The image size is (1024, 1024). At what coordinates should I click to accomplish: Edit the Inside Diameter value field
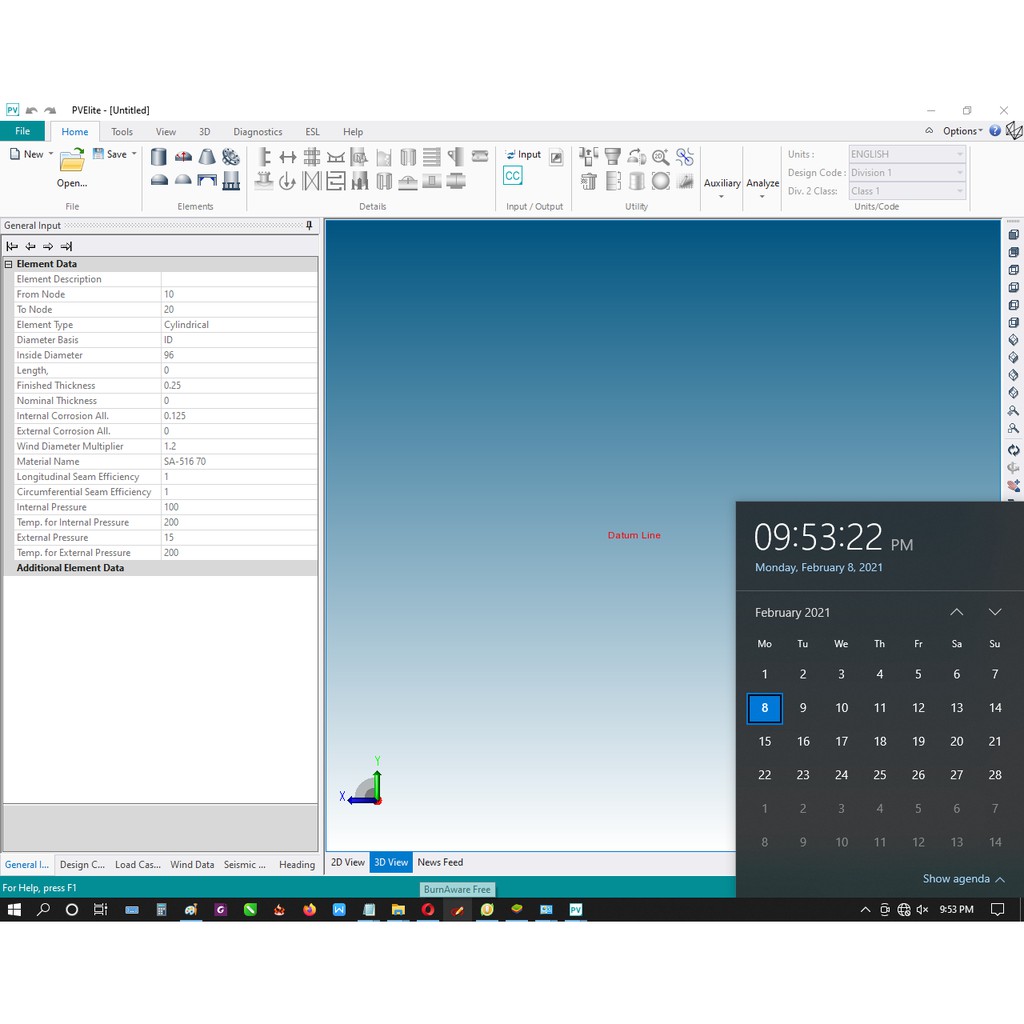(x=238, y=355)
